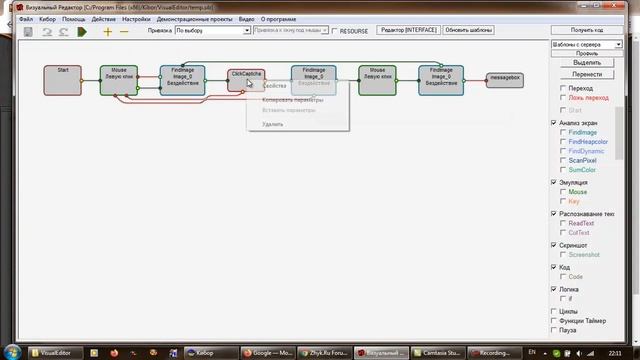The image size is (640, 360).
Task: Collapse the Логика group
Action: pyautogui.click(x=554, y=289)
